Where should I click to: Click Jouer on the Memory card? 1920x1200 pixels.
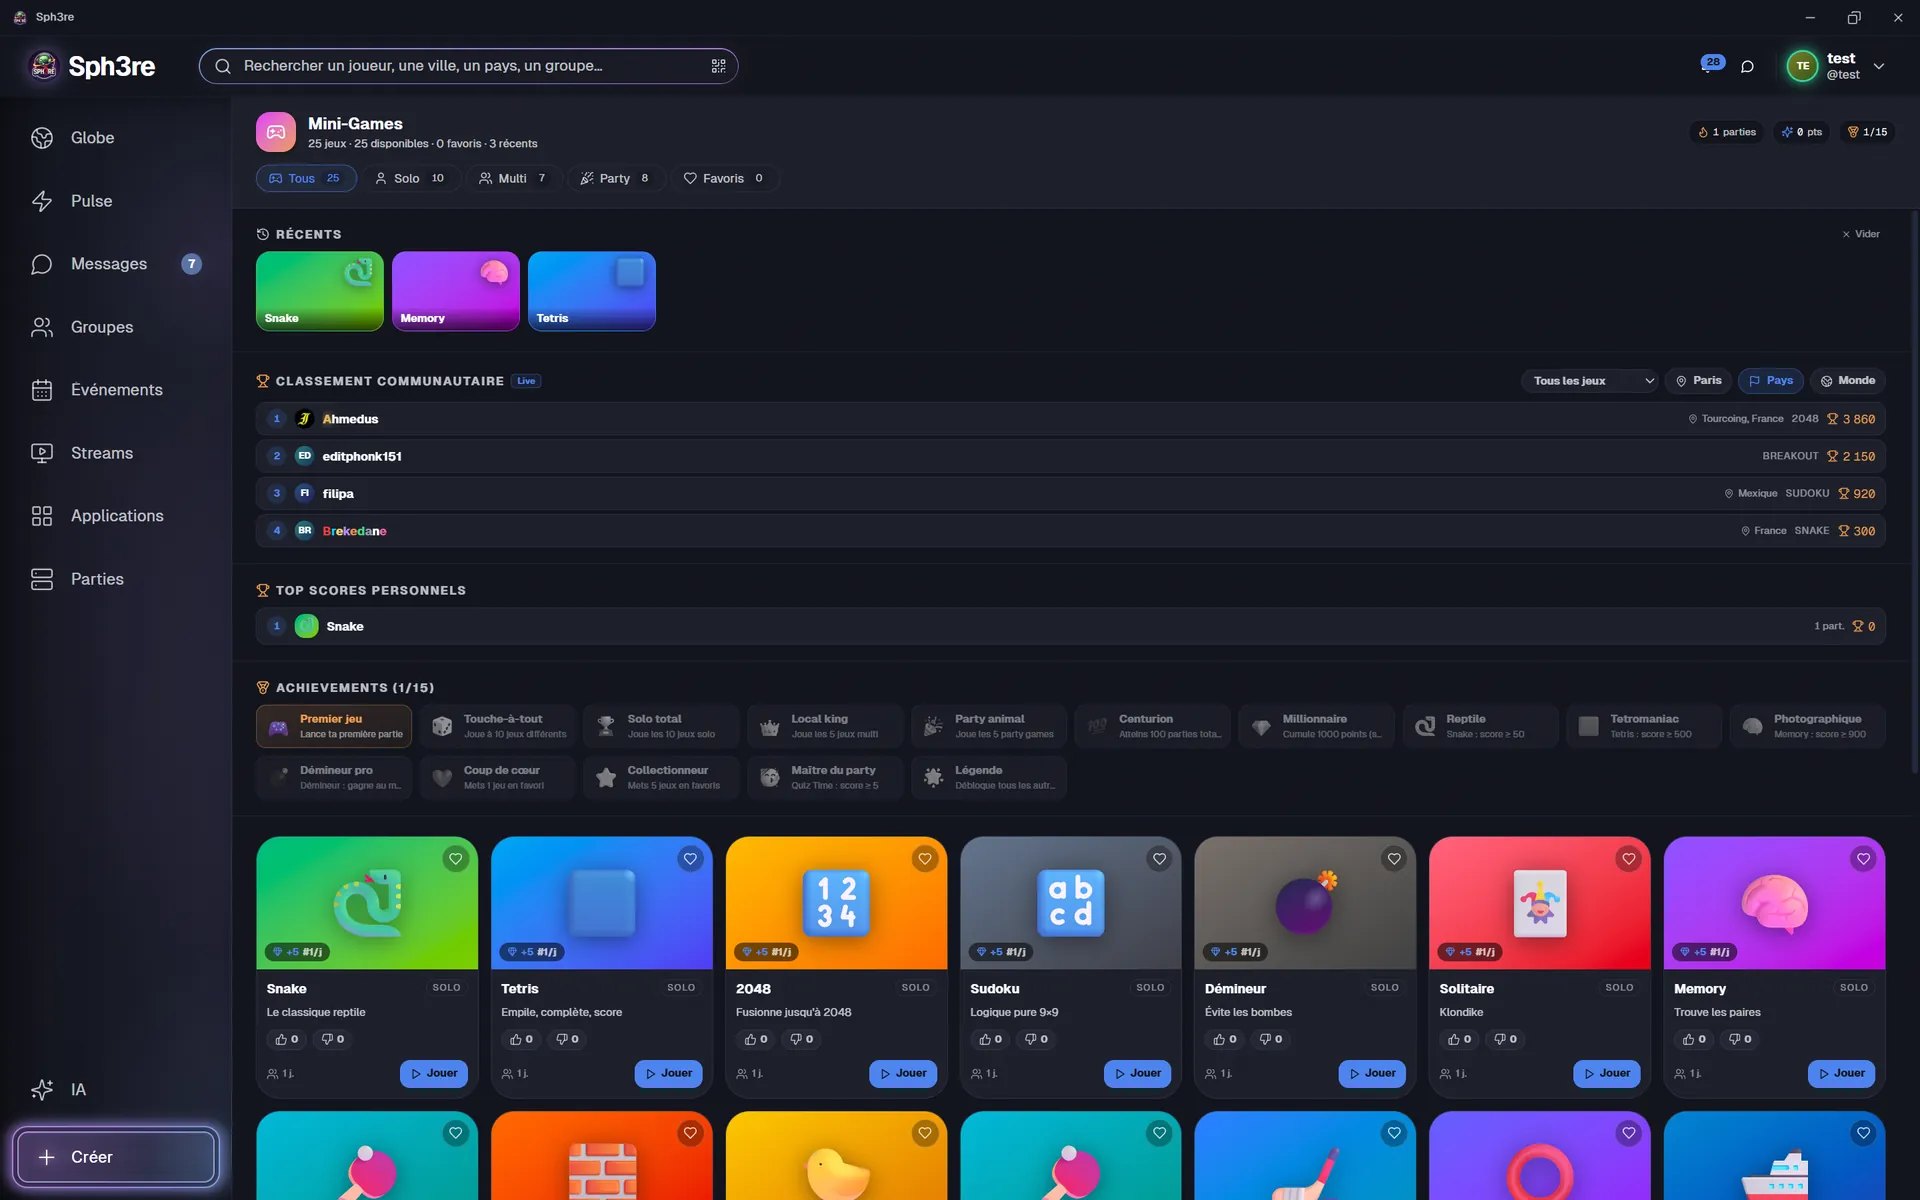(1841, 1073)
